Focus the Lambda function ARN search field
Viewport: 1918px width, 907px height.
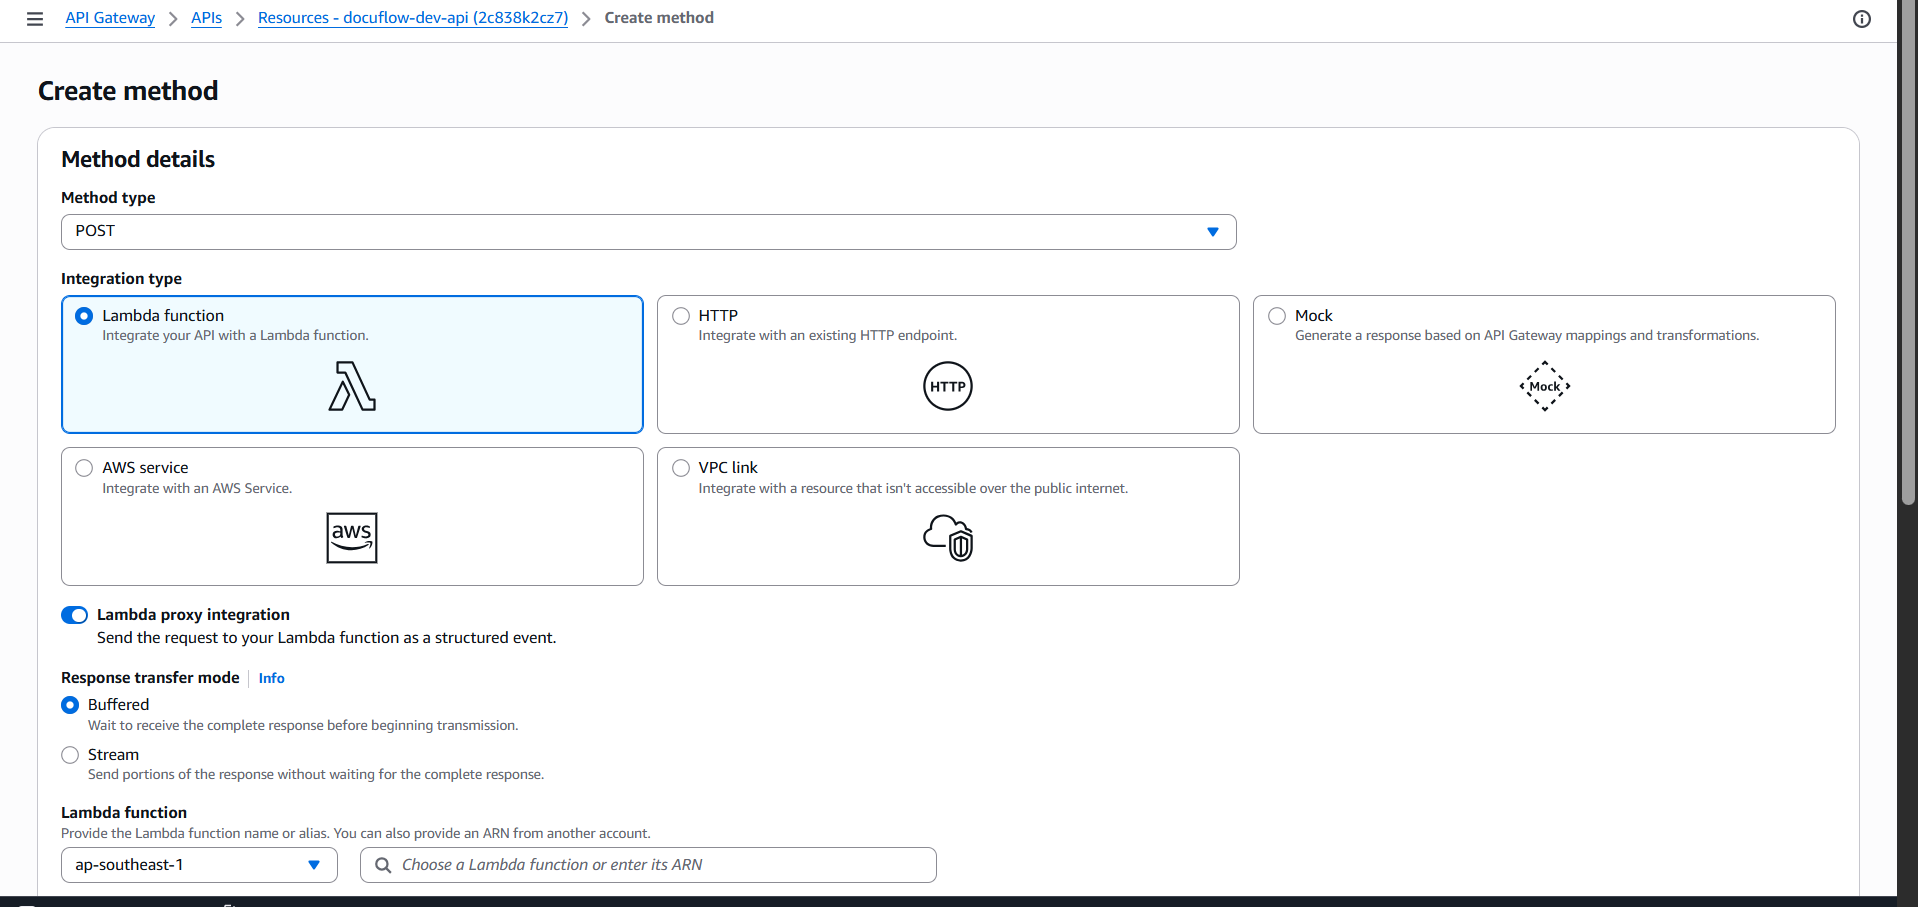tap(648, 865)
